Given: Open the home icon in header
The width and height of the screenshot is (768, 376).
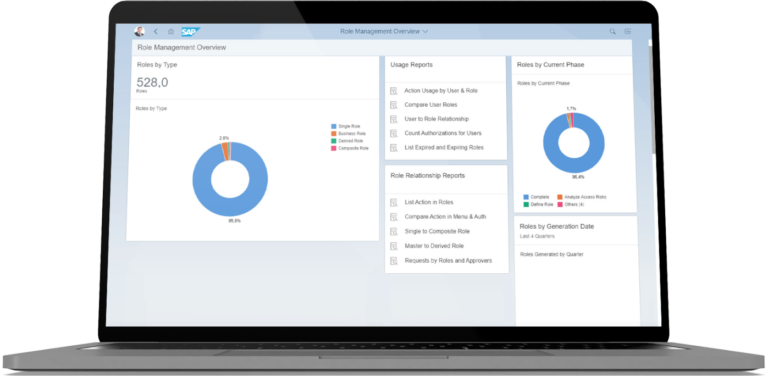Looking at the screenshot, I should tap(171, 31).
